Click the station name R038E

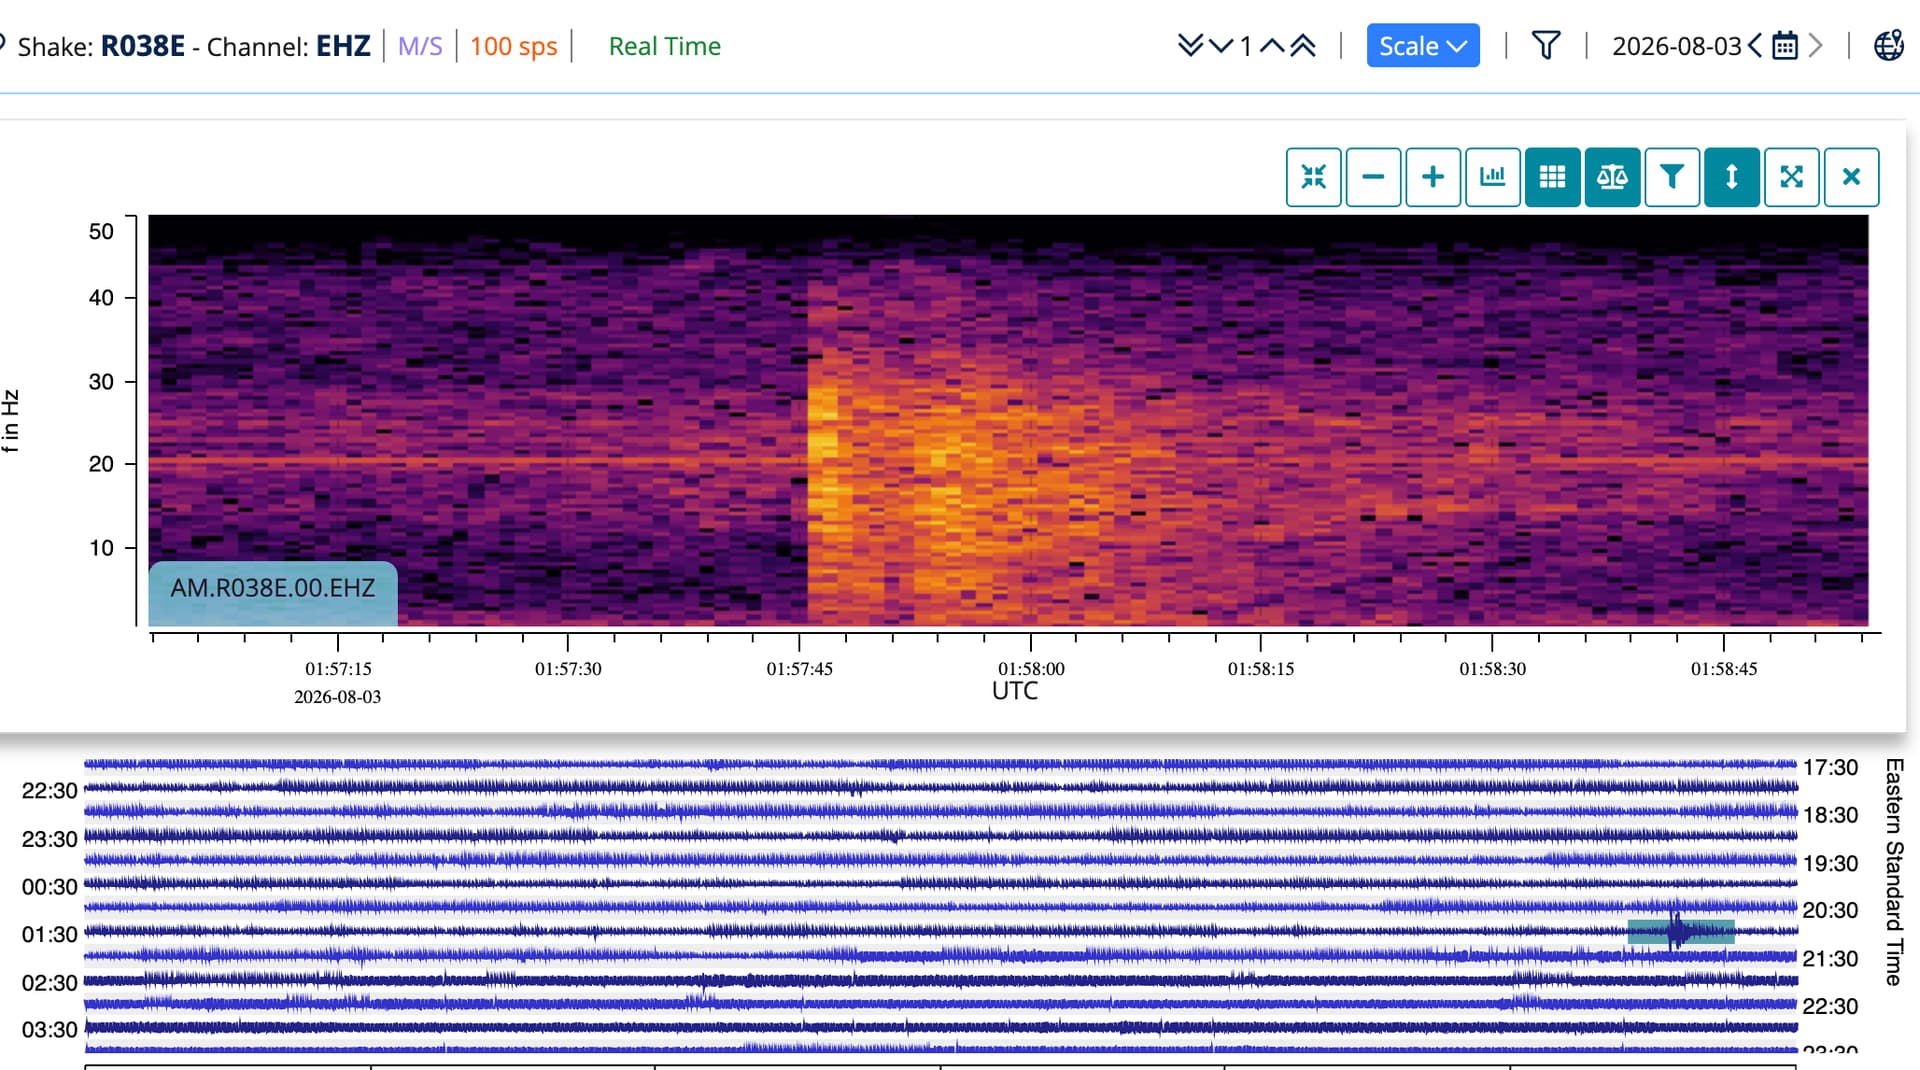[x=143, y=46]
